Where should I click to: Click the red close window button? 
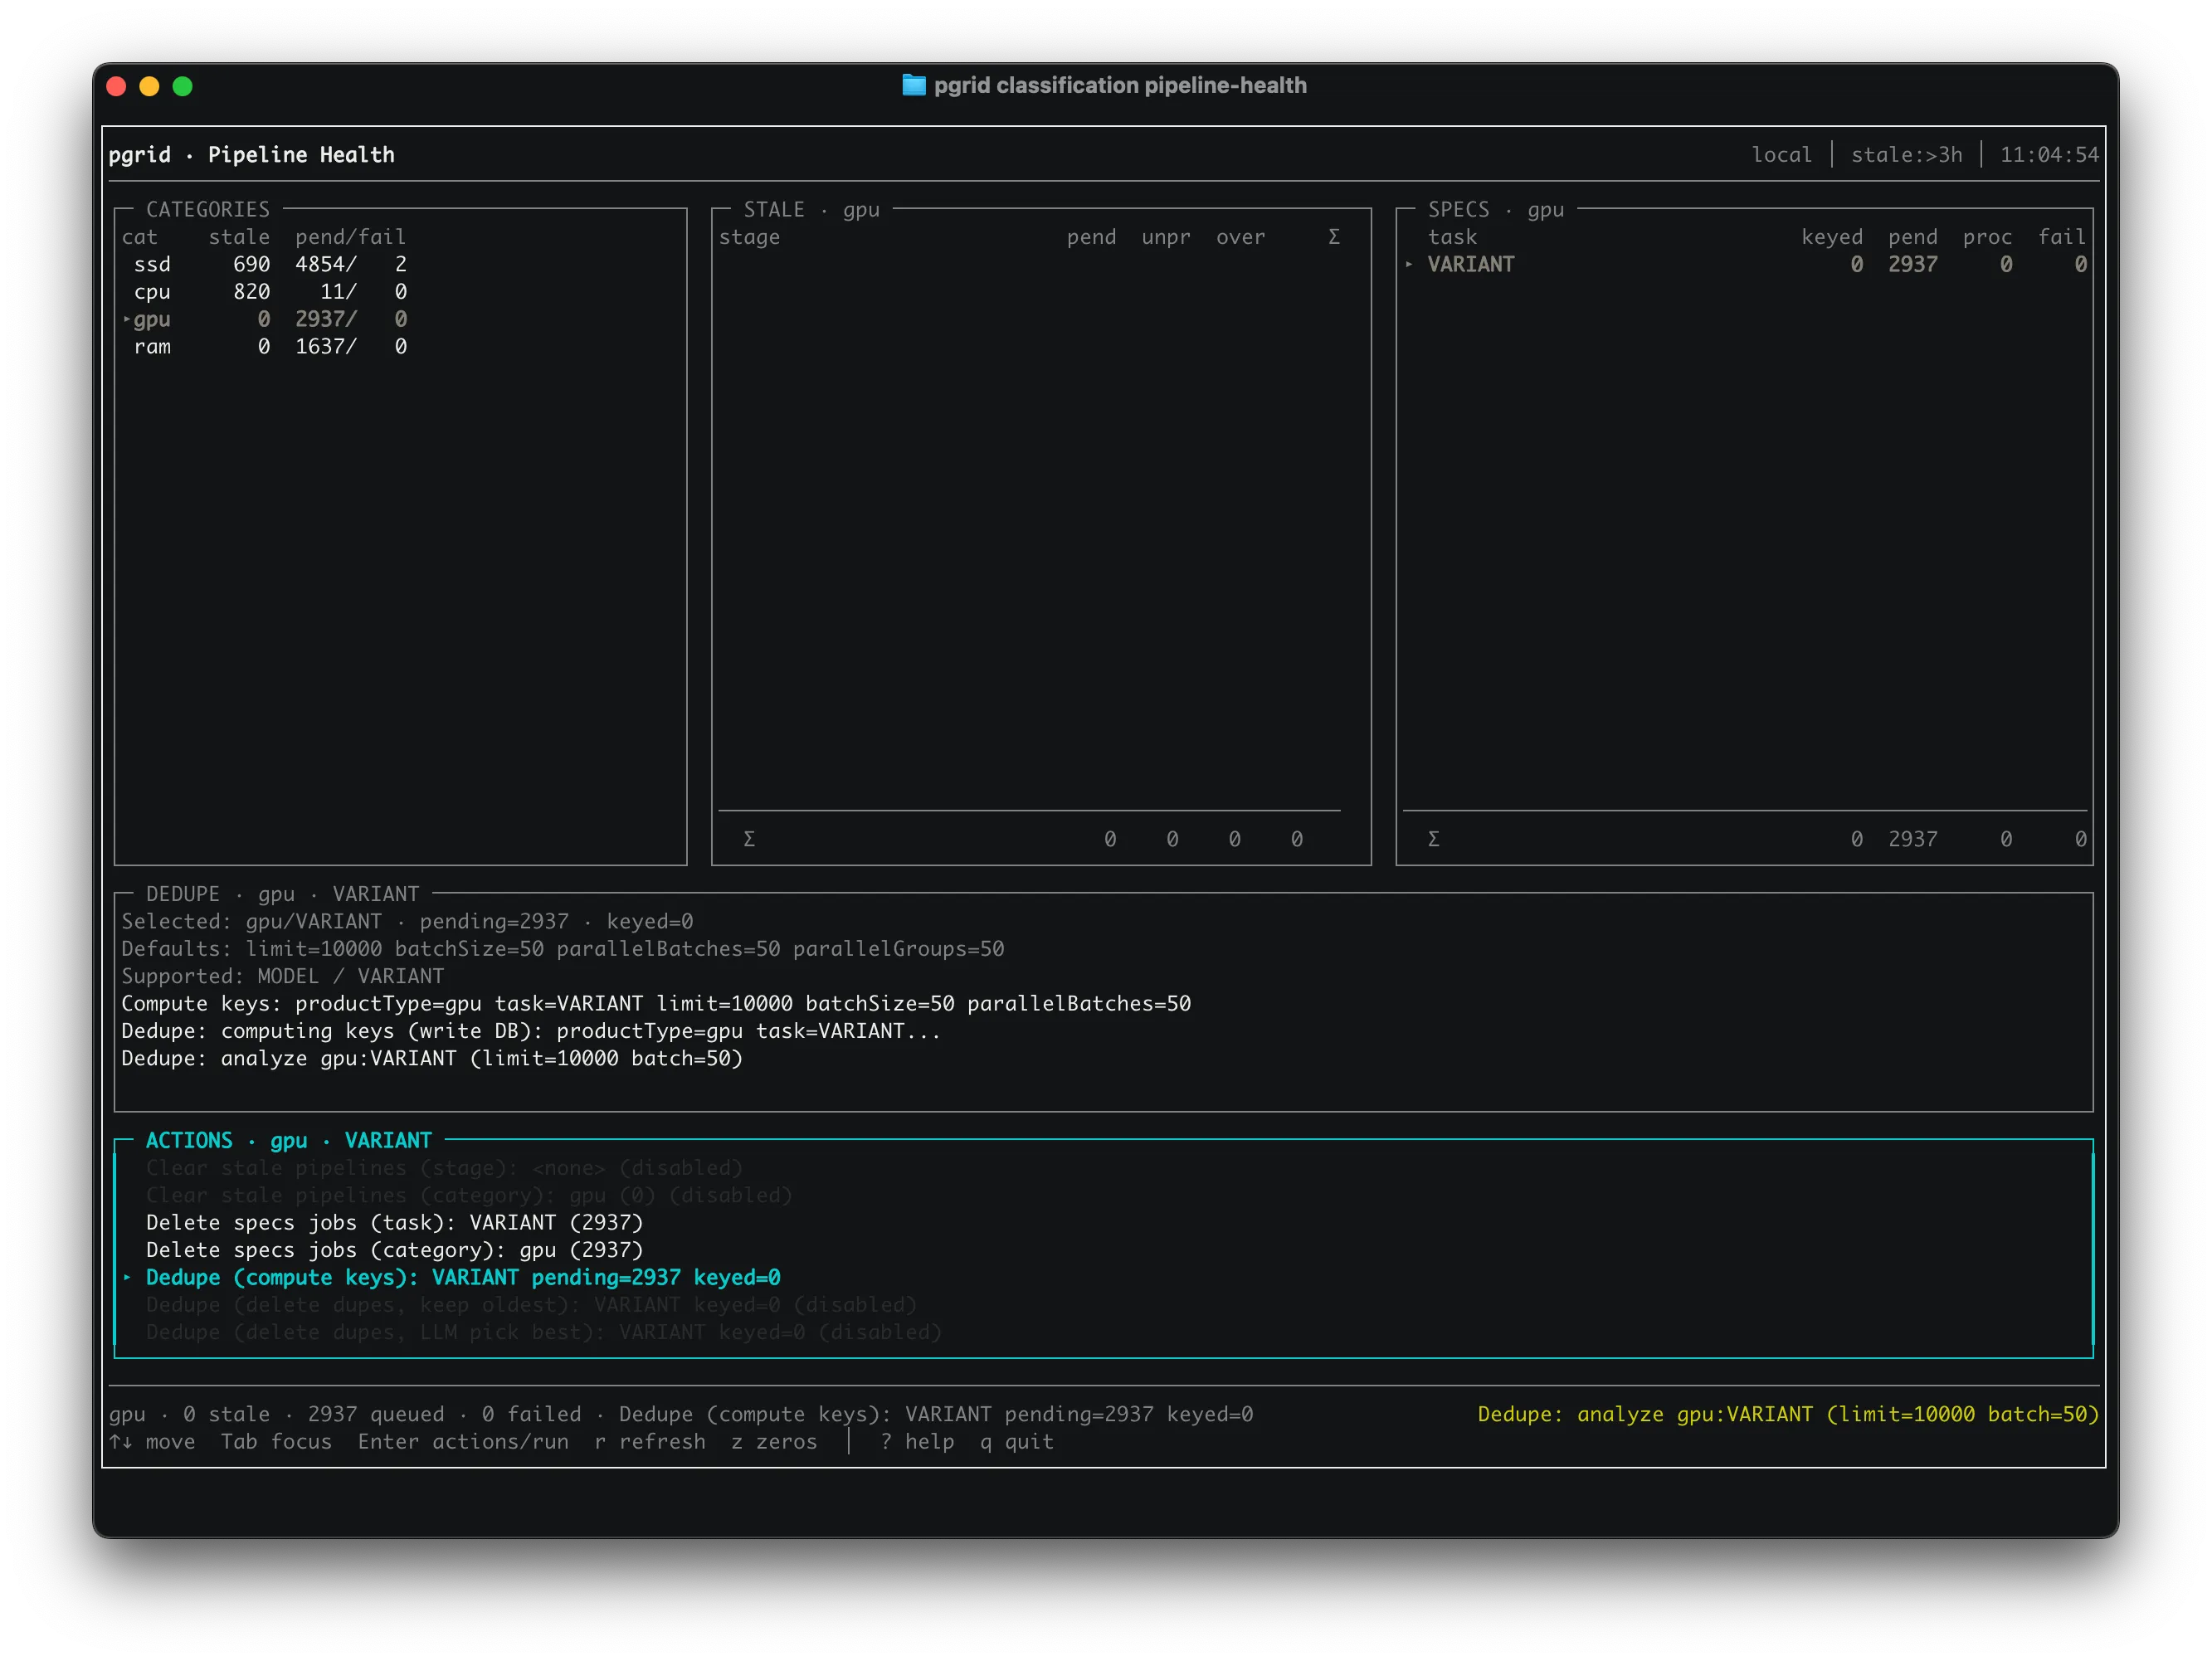[x=116, y=86]
